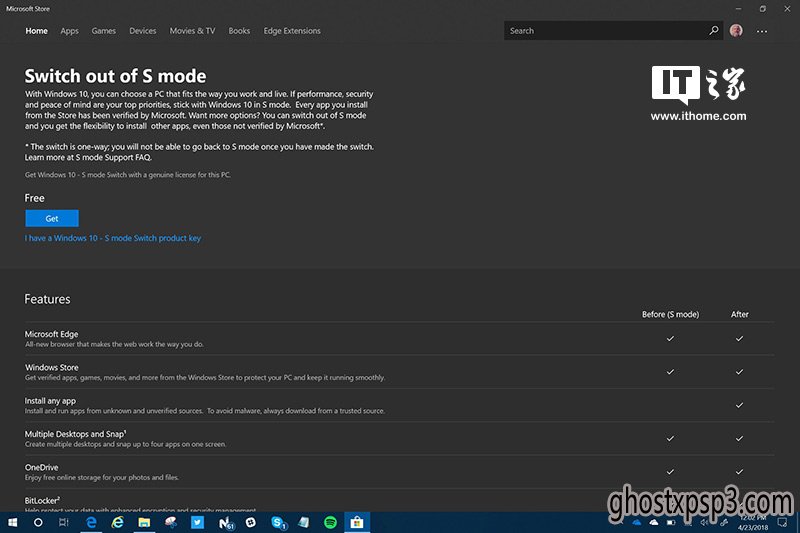Image resolution: width=800 pixels, height=533 pixels.
Task: Select Microsoft Store icon on taskbar
Action: coord(357,522)
